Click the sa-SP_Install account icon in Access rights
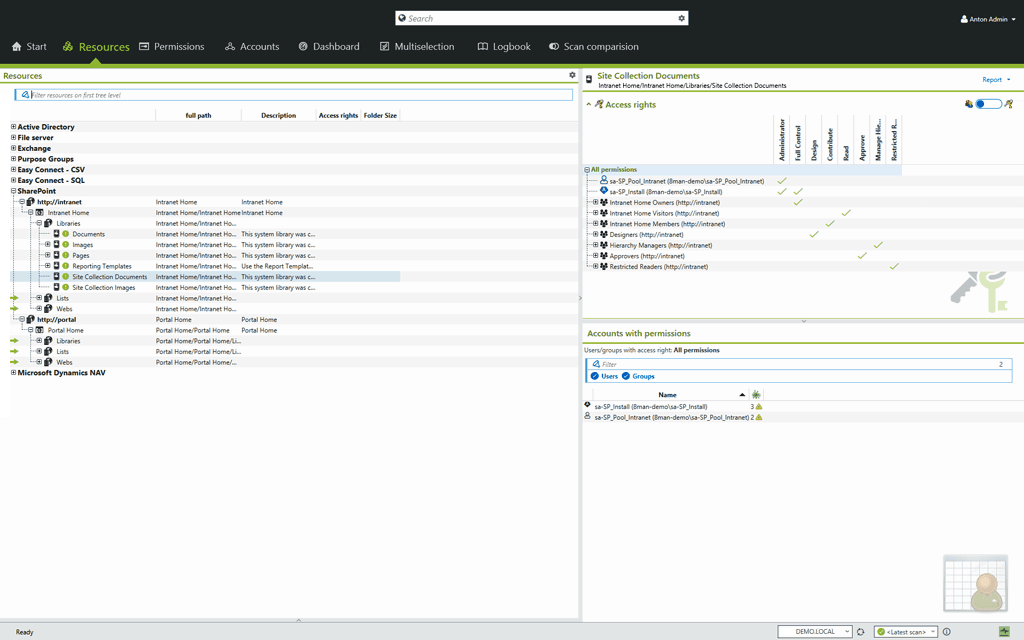1024x640 pixels. [x=603, y=191]
